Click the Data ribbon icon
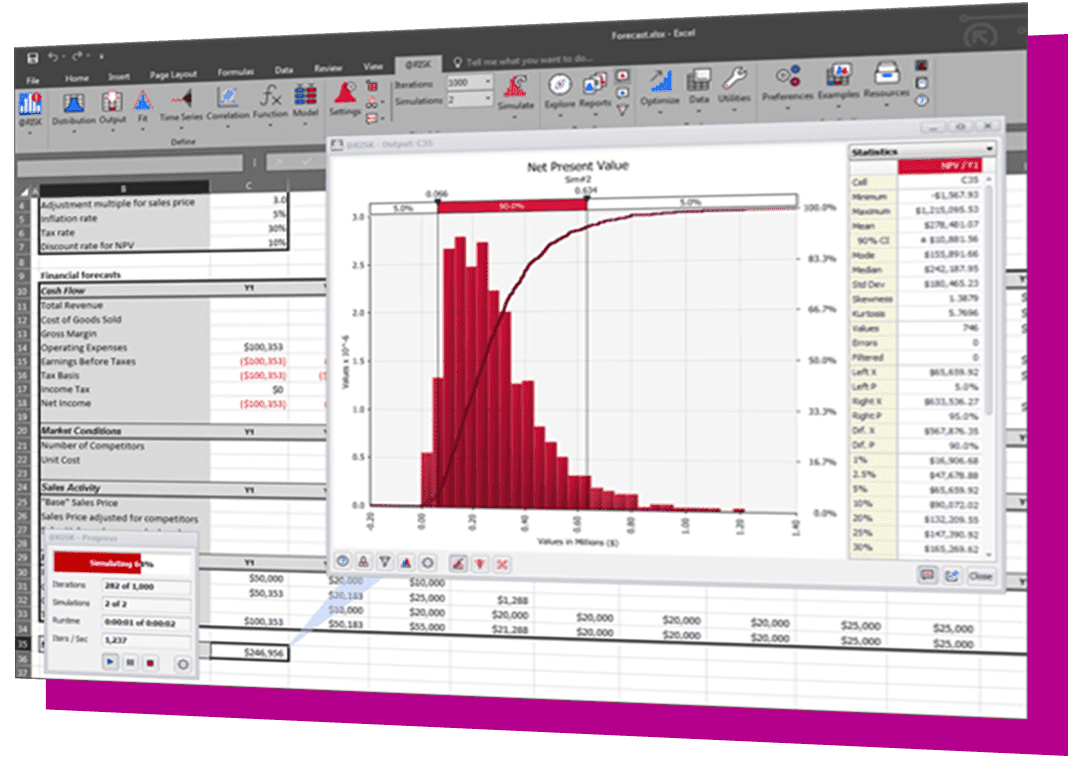The width and height of the screenshot is (1068, 783). 698,81
